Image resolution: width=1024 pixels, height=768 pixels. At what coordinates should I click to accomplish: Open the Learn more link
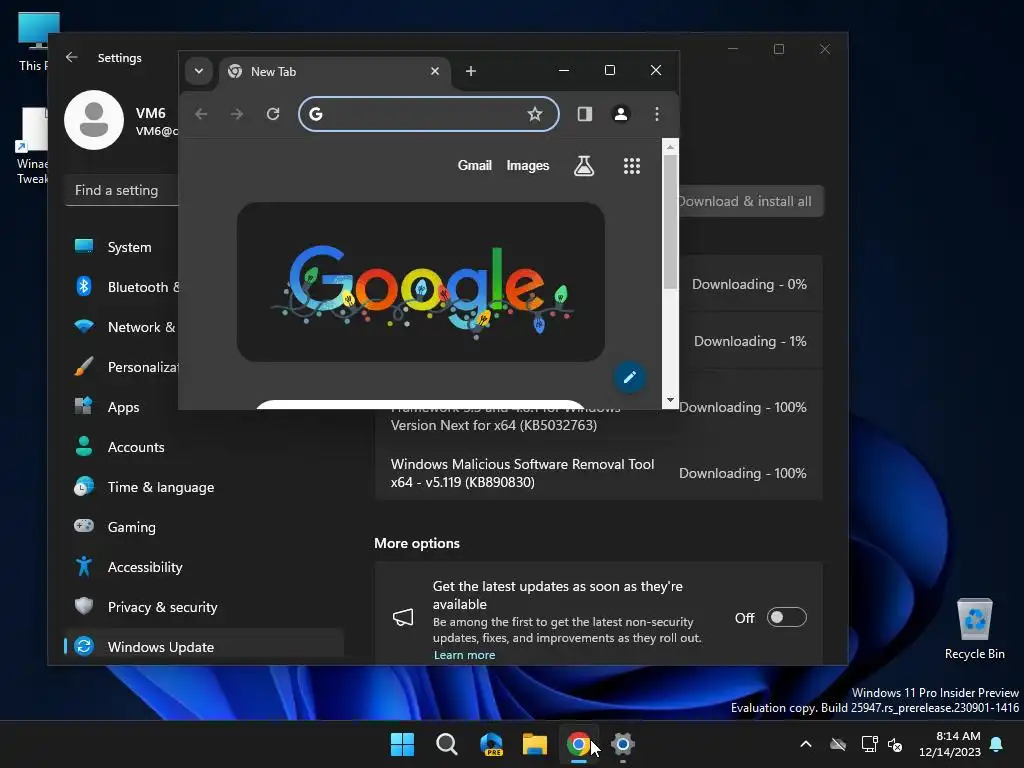(x=464, y=655)
